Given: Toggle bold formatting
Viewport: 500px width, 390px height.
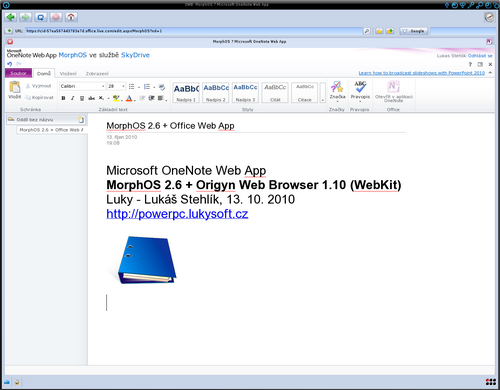Looking at the screenshot, I should pos(63,98).
